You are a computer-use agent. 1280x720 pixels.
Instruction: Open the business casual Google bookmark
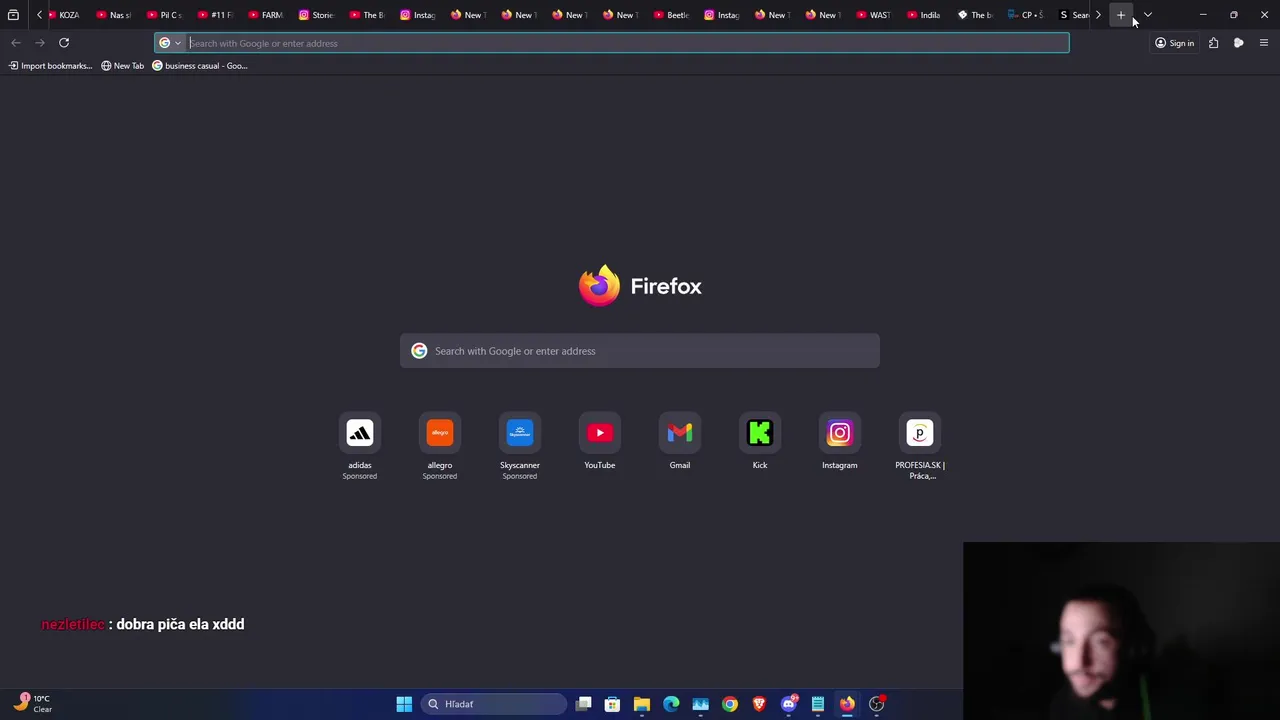(200, 66)
